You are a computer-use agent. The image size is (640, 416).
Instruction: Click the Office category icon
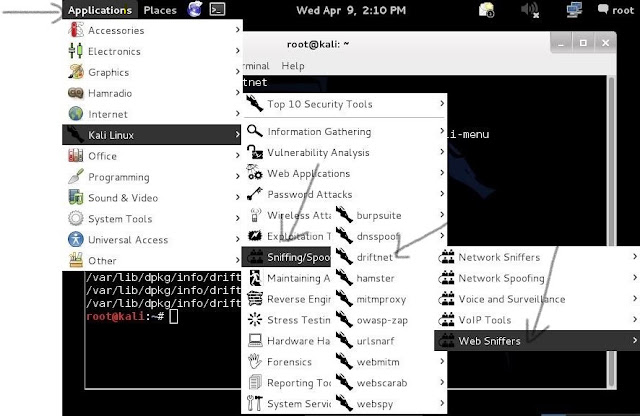click(x=76, y=156)
